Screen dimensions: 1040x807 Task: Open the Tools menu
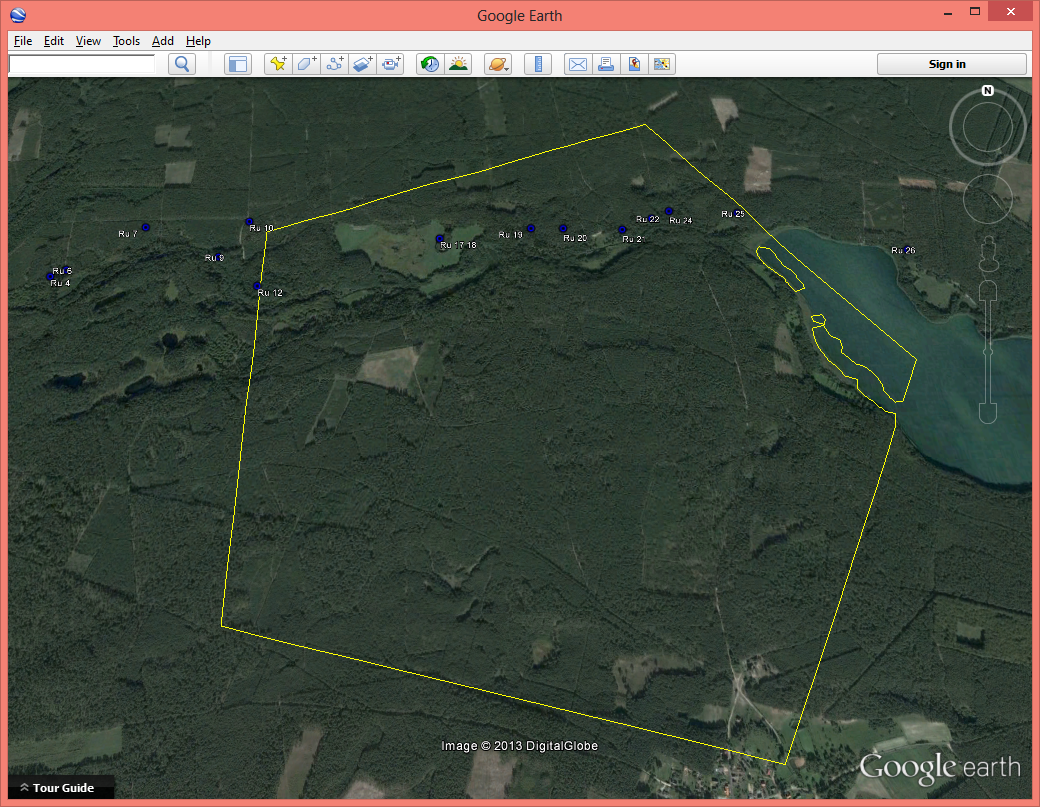click(126, 41)
